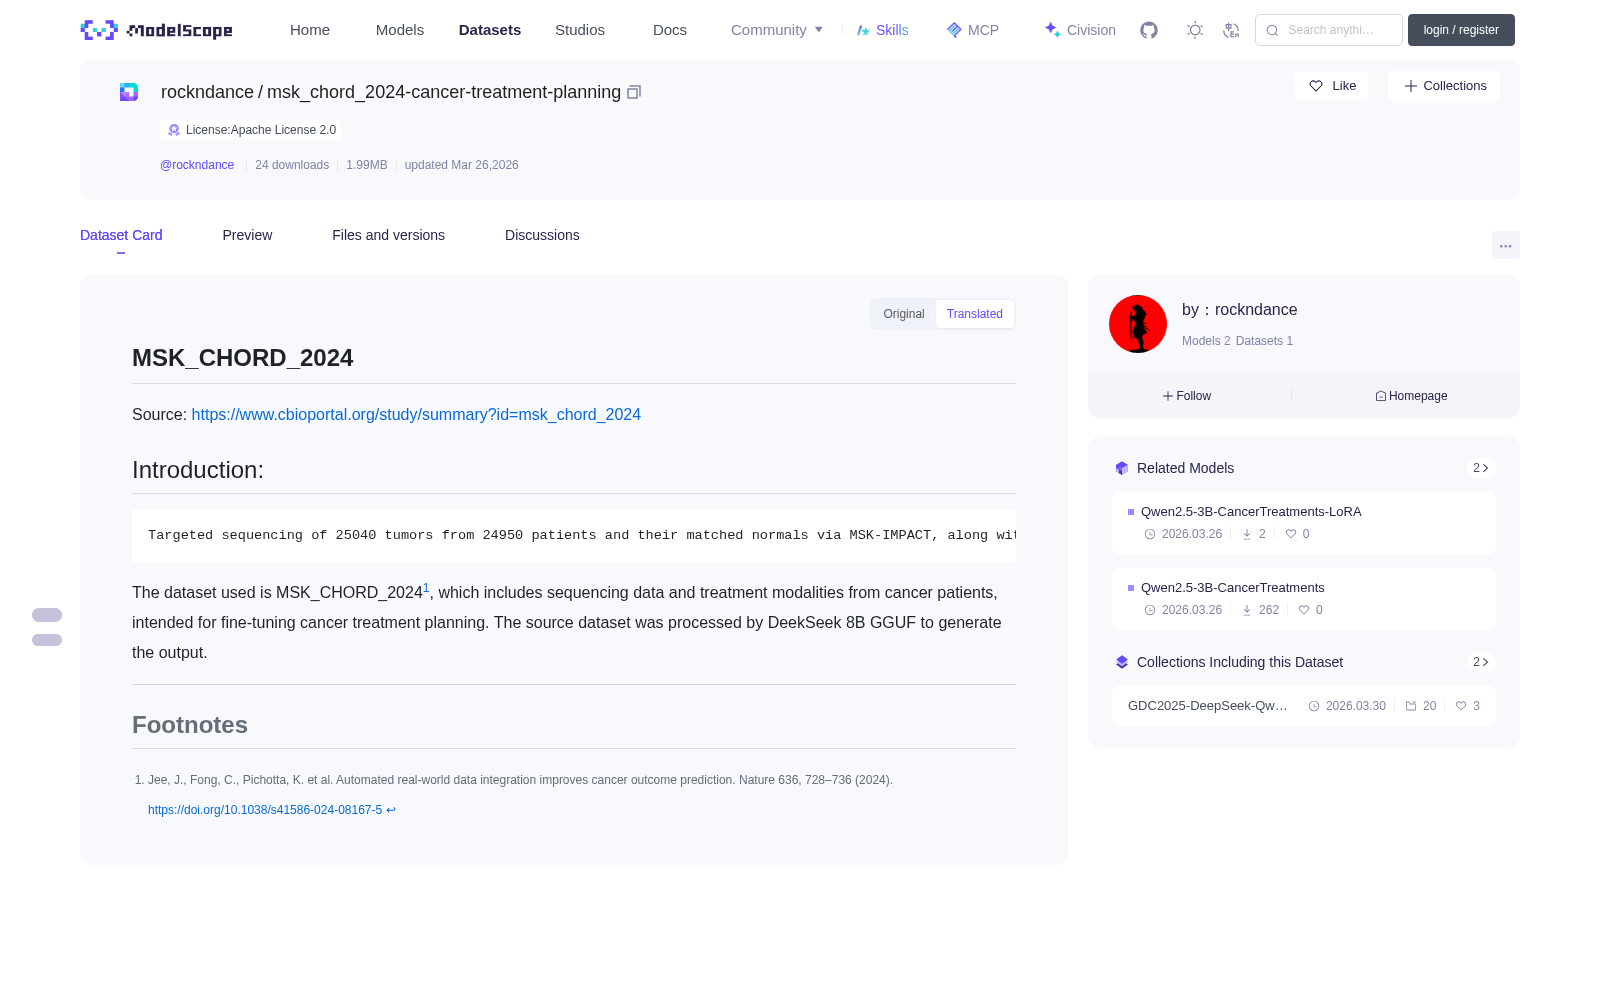Open MCP page link

(x=973, y=30)
